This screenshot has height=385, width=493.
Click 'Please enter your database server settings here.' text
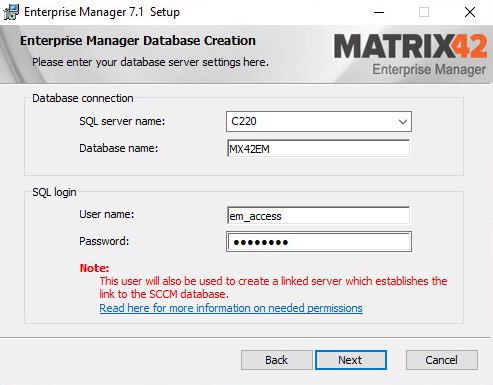click(150, 62)
